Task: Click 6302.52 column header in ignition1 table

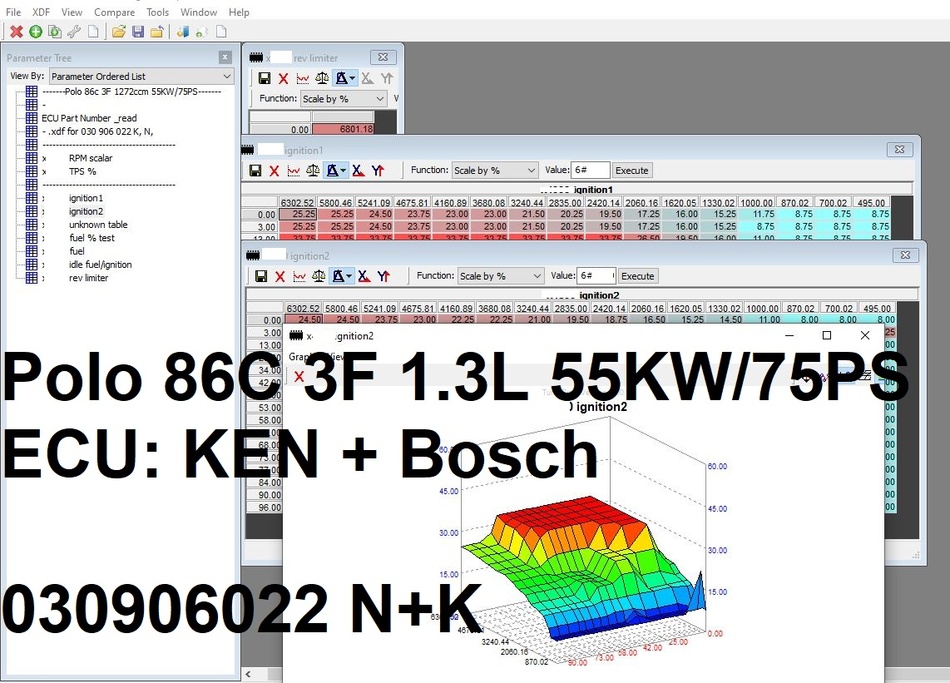Action: point(297,202)
